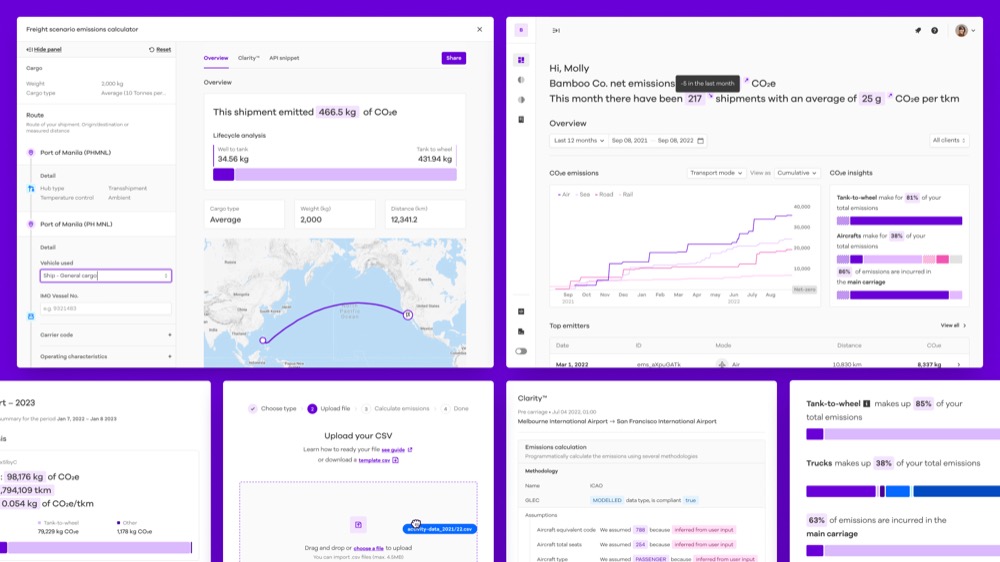Screen dimensions: 1000x562
Task: Switch to the Clarity tab
Action: (249, 58)
